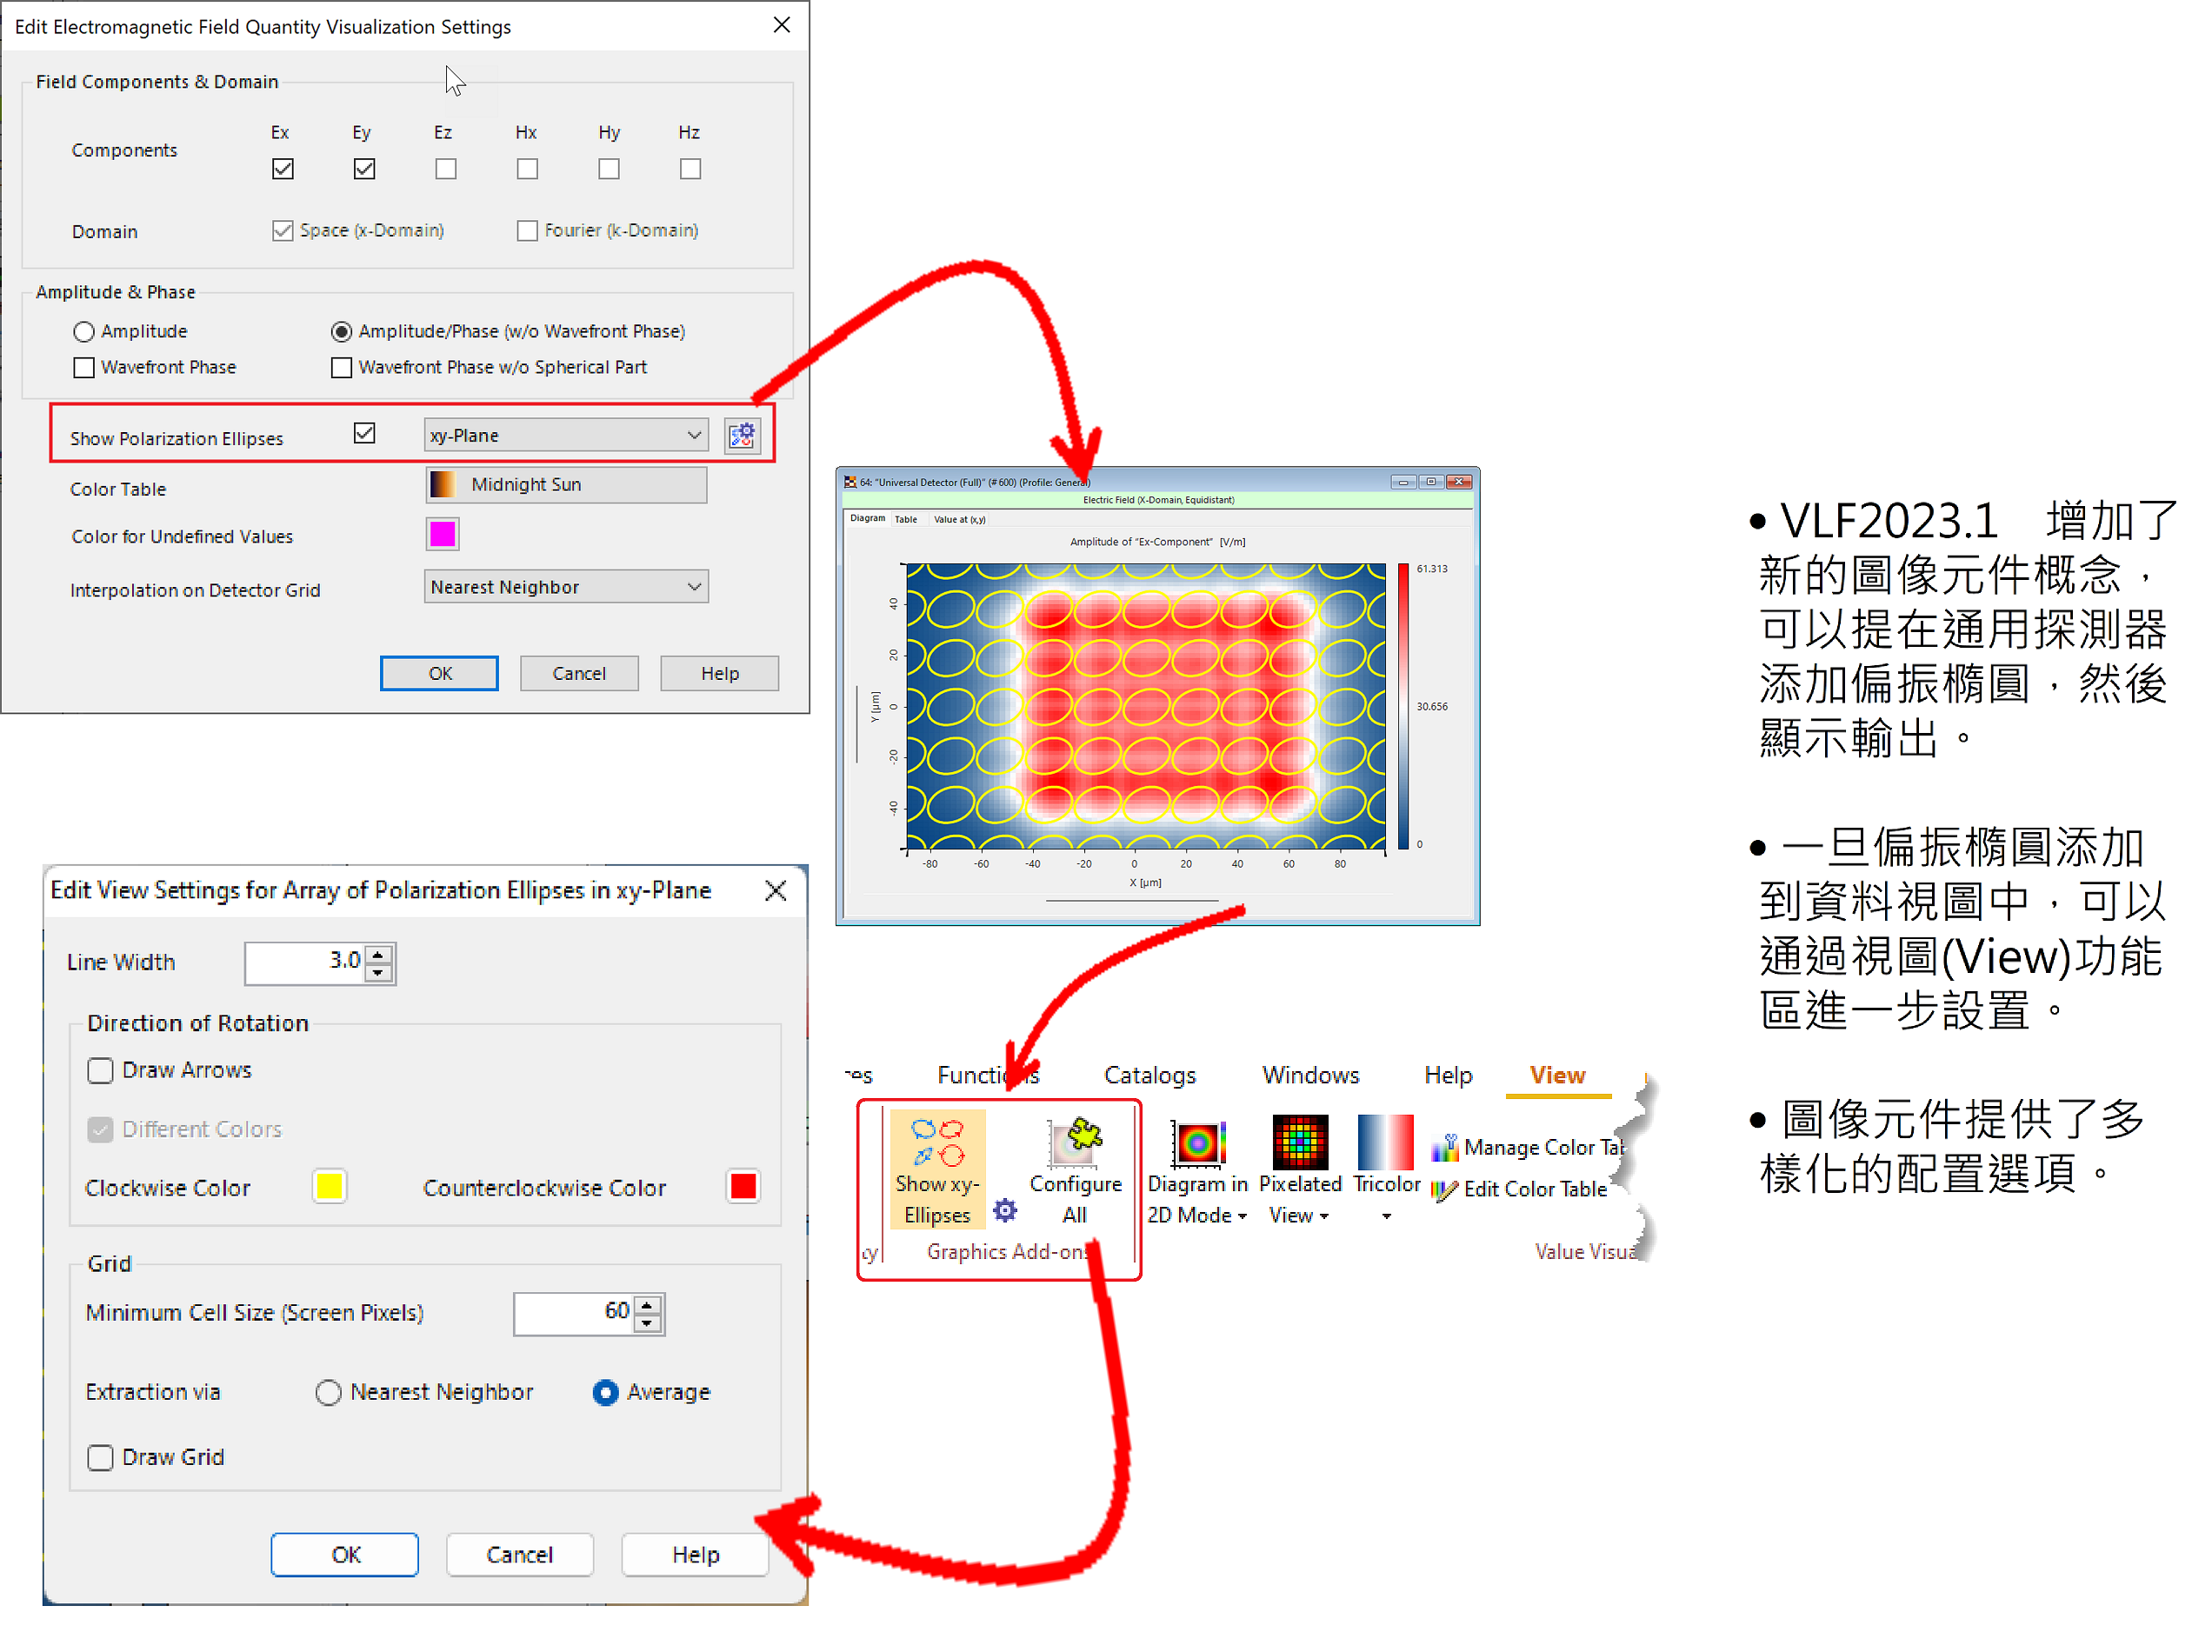Open Midnight Sun color table selector

tap(566, 485)
